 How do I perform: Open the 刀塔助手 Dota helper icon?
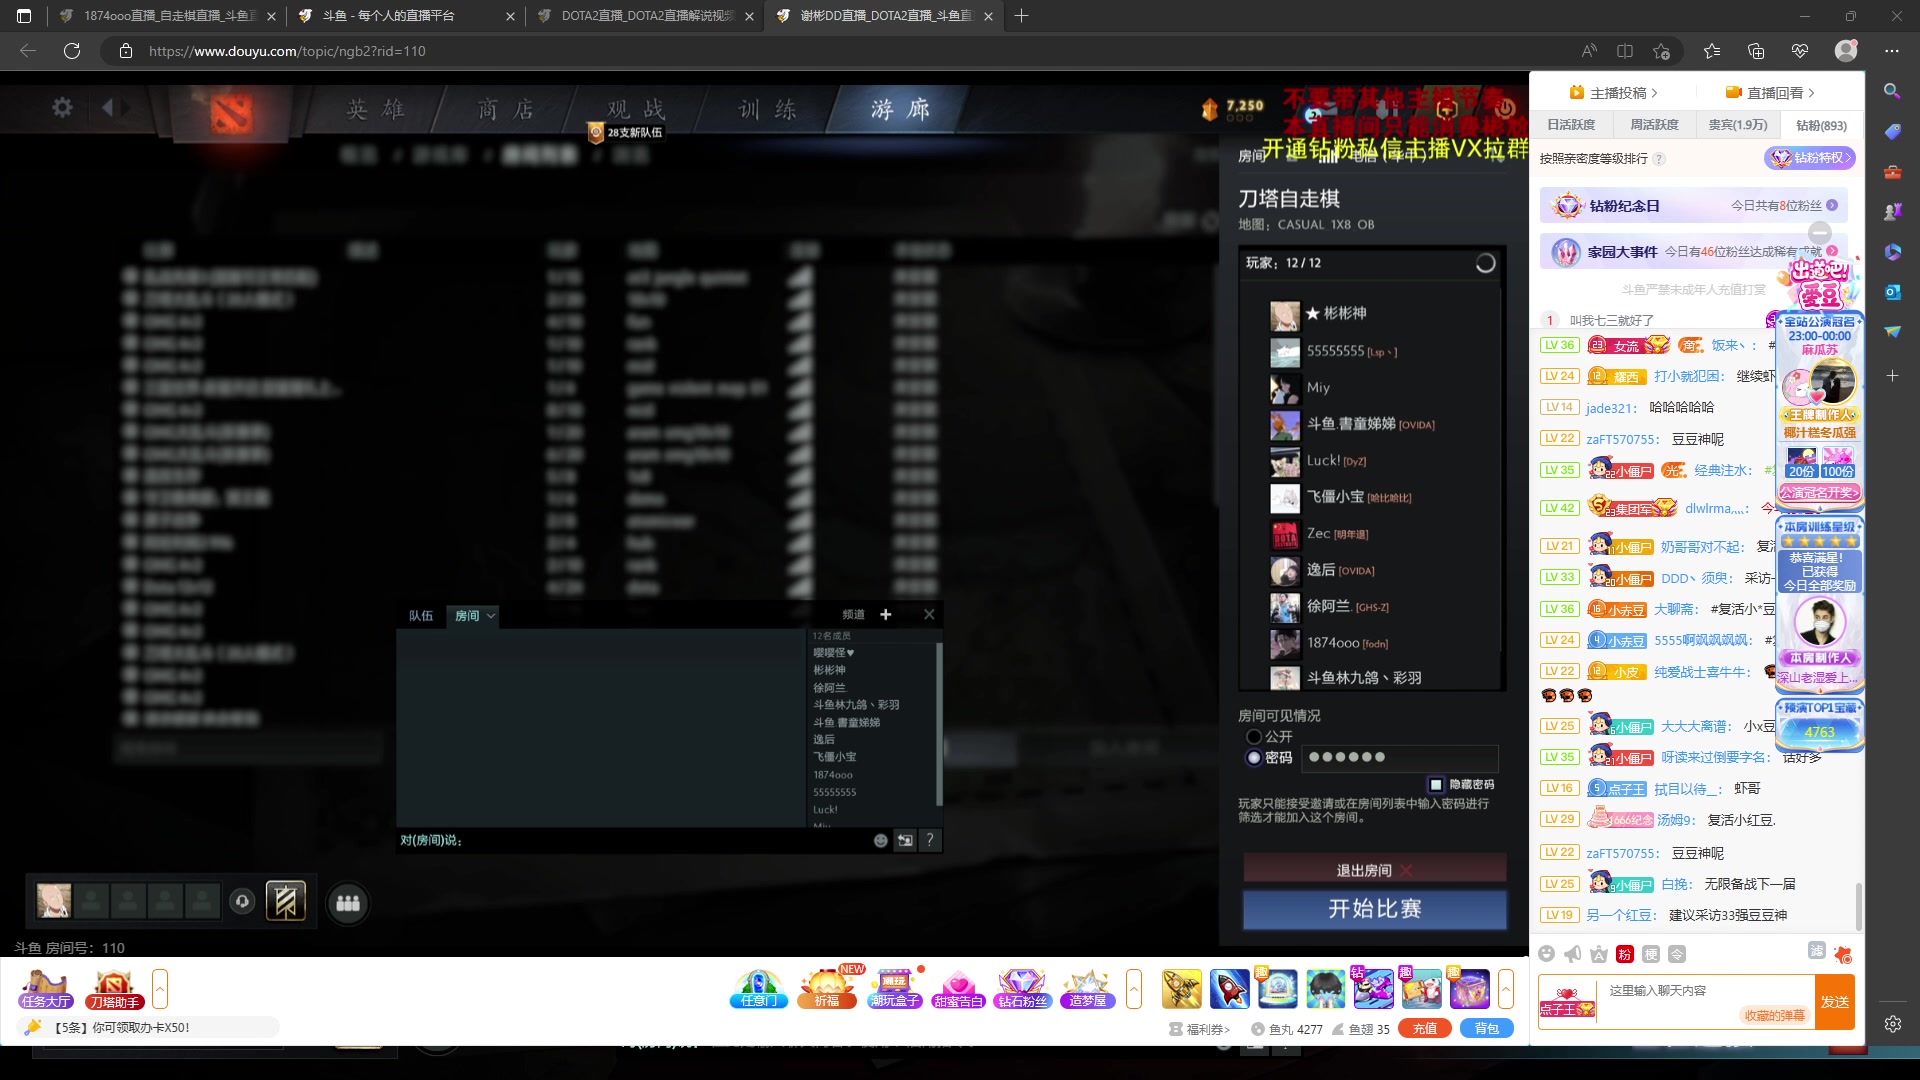114,989
